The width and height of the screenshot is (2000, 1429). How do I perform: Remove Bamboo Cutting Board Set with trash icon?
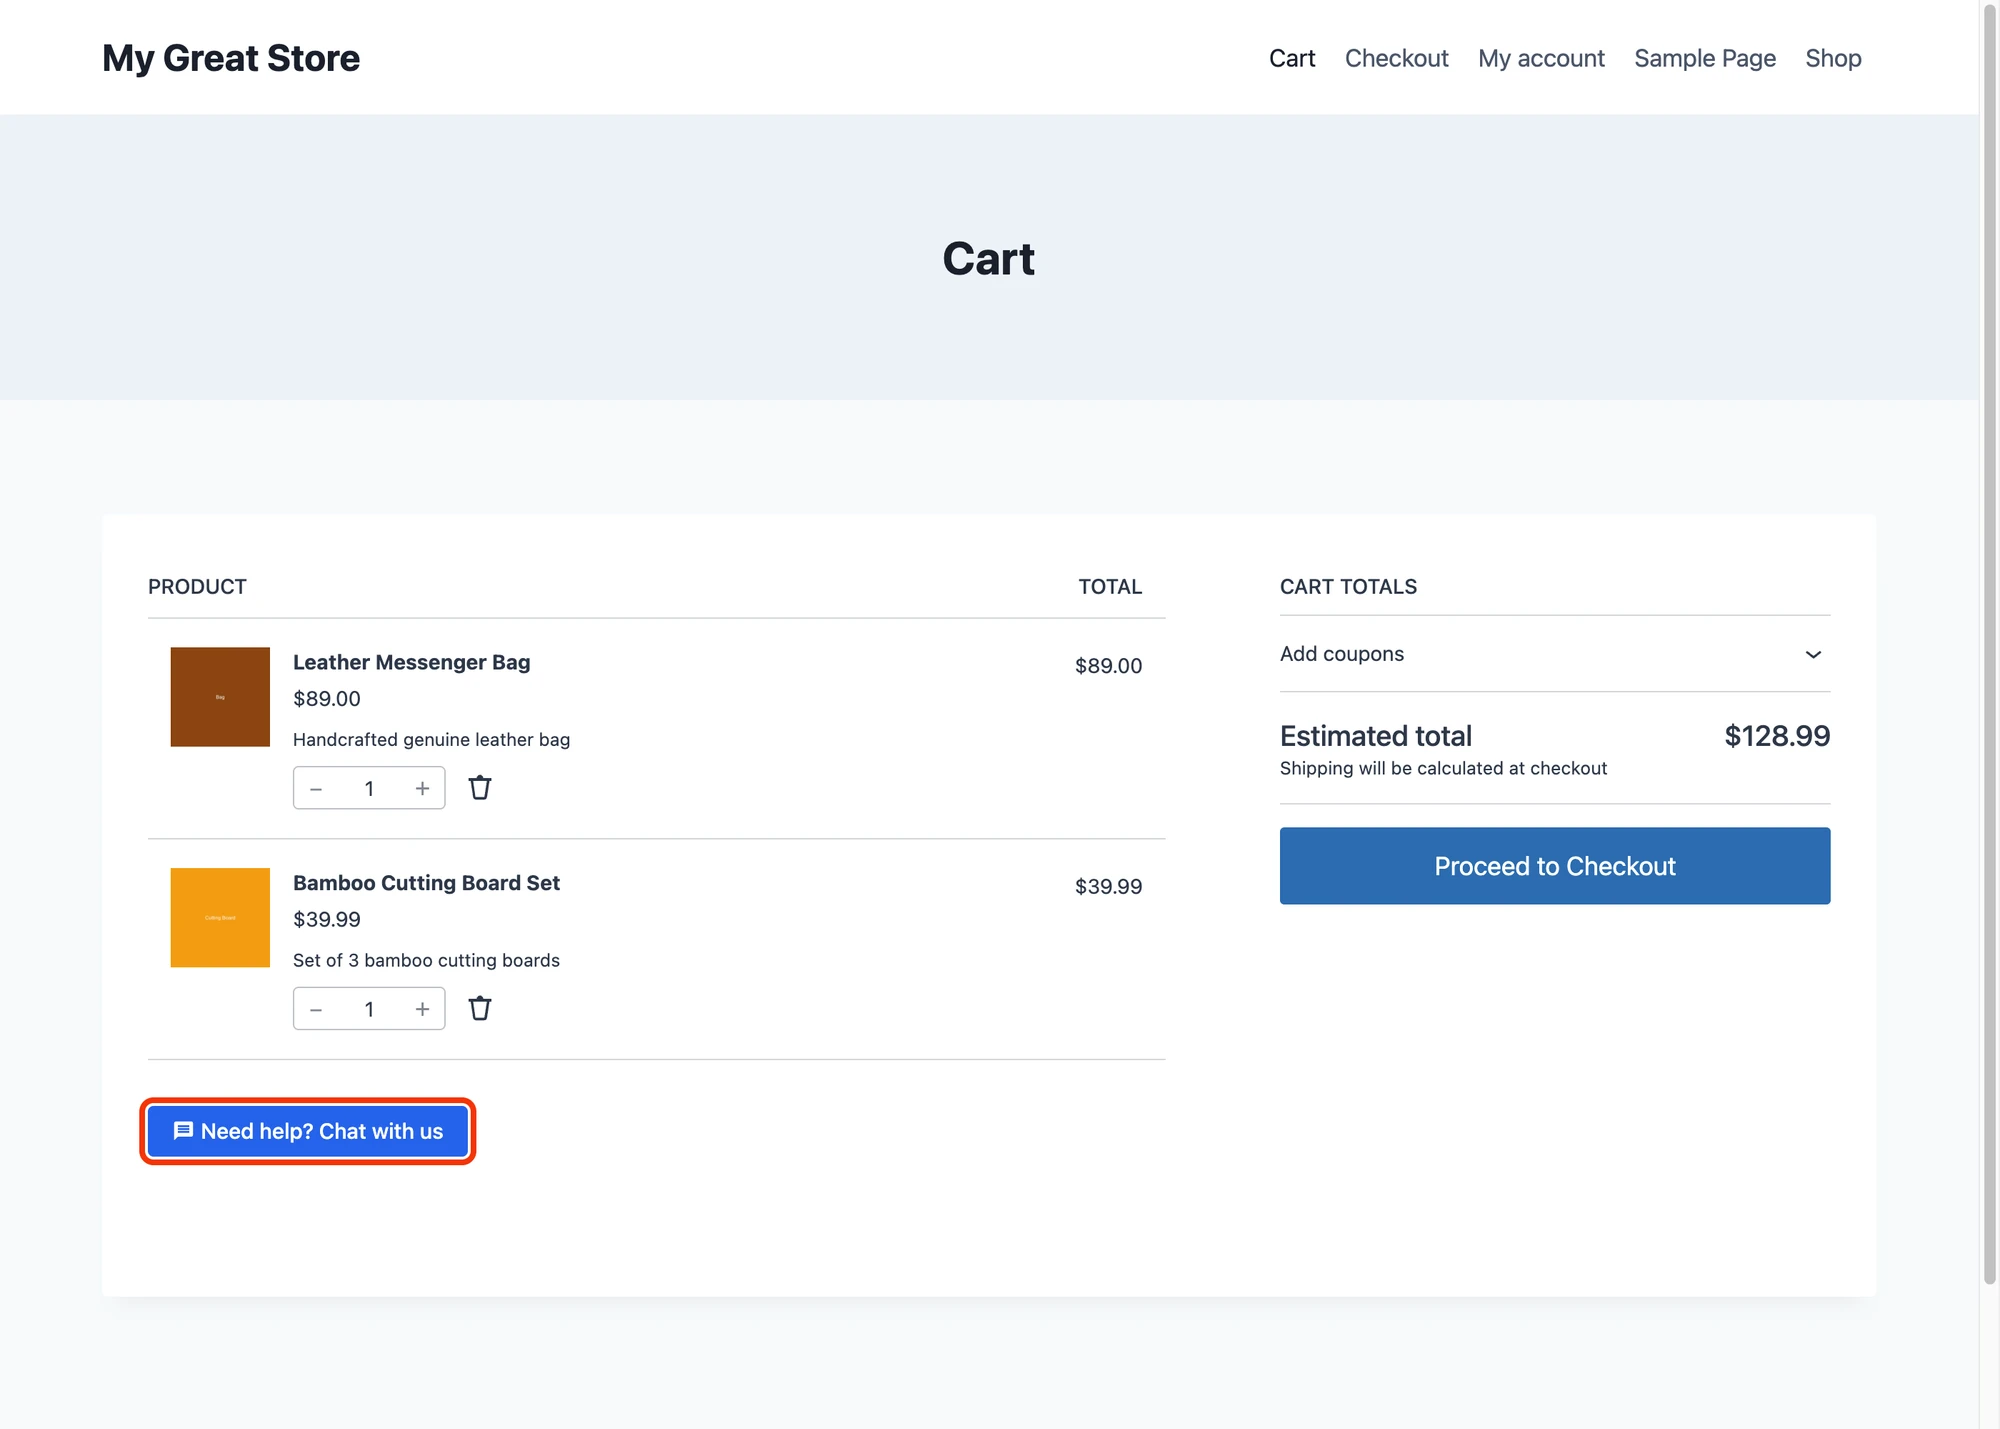tap(480, 1008)
